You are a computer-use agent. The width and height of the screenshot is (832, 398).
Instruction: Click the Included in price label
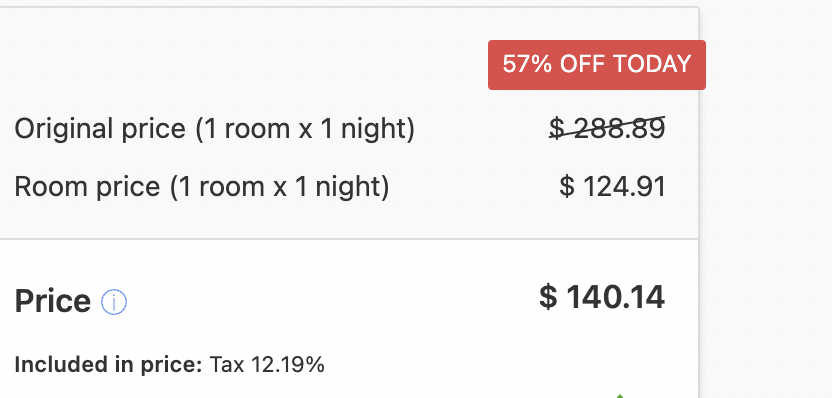click(108, 365)
